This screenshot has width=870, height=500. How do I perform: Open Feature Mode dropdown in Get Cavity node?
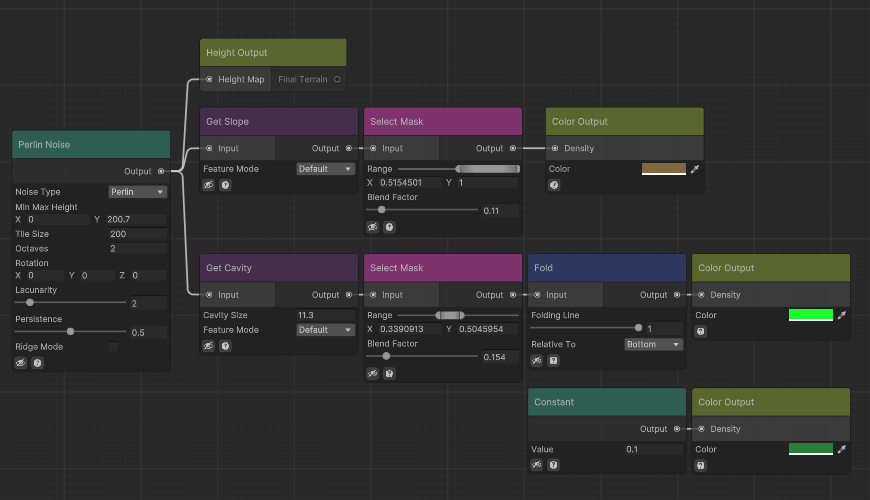point(326,330)
